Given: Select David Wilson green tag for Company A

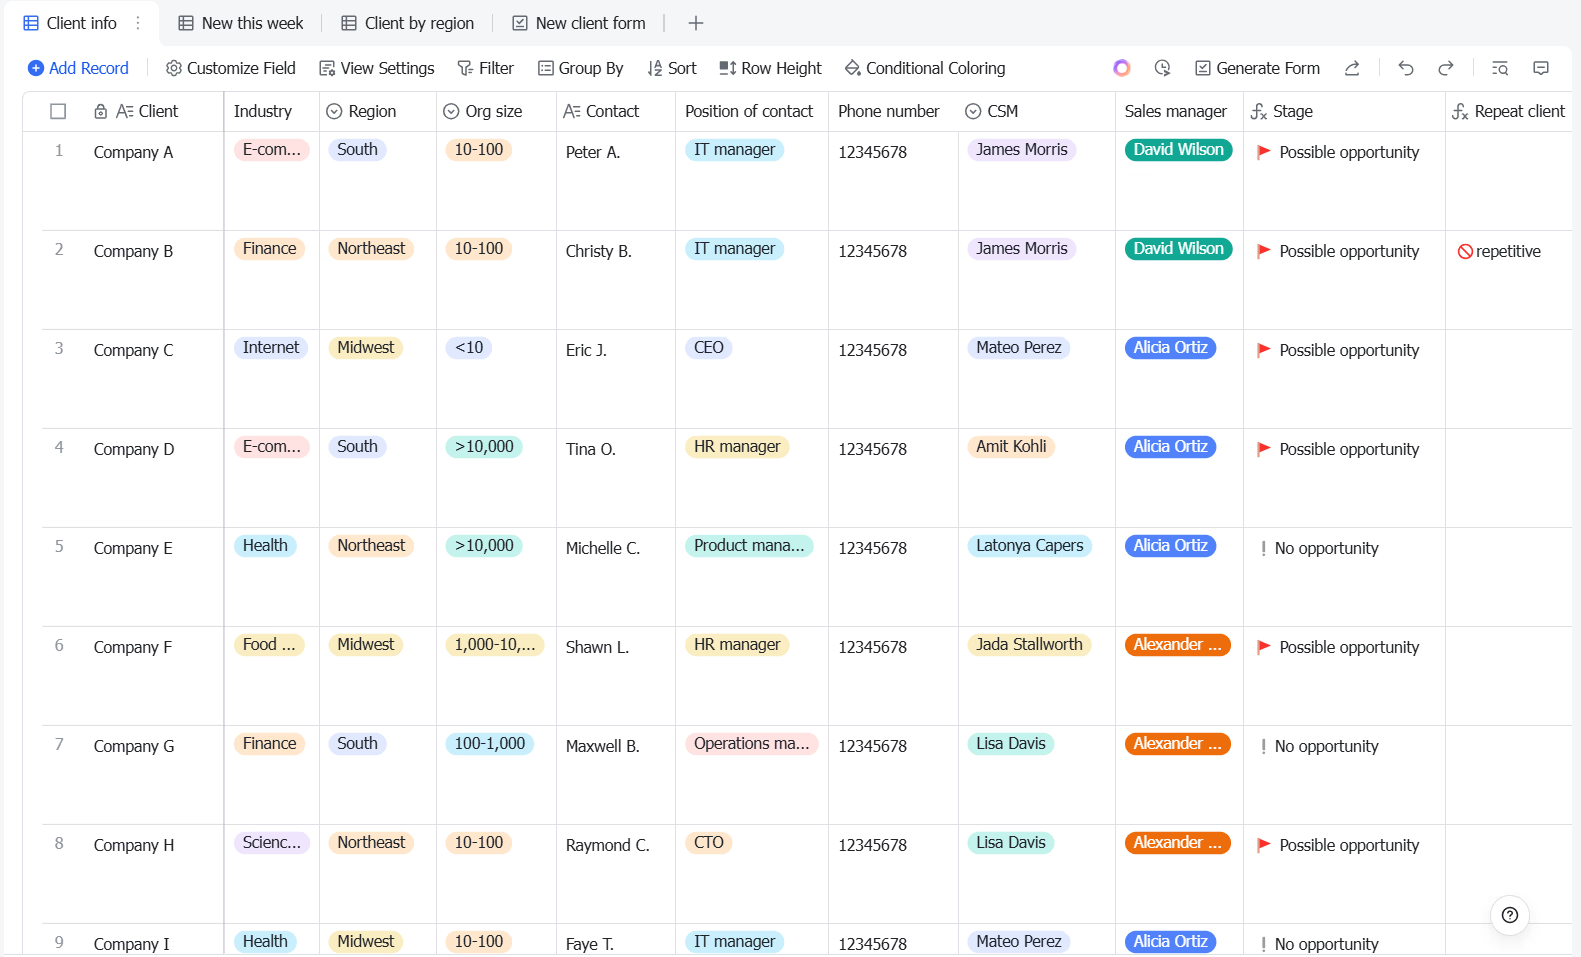Looking at the screenshot, I should pos(1178,150).
